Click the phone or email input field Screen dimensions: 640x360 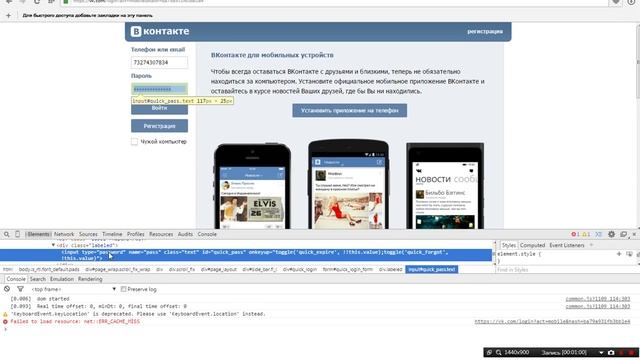click(159, 62)
